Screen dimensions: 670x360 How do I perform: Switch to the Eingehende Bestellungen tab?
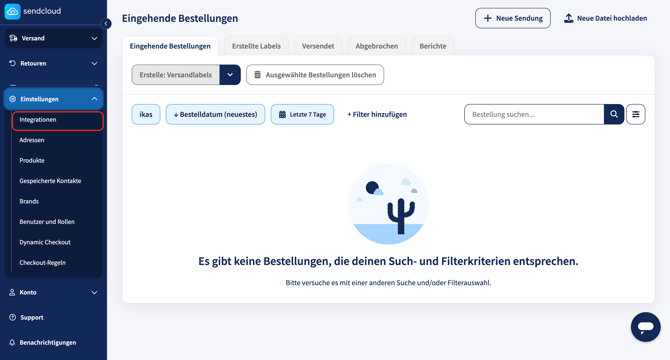click(170, 46)
